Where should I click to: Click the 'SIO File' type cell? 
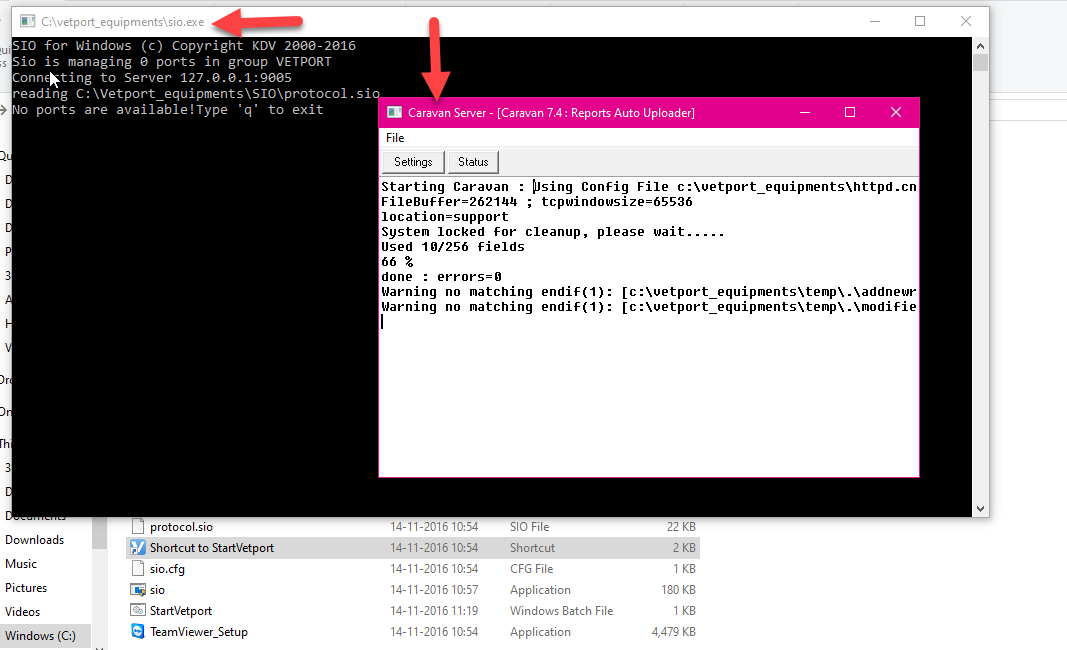529,527
